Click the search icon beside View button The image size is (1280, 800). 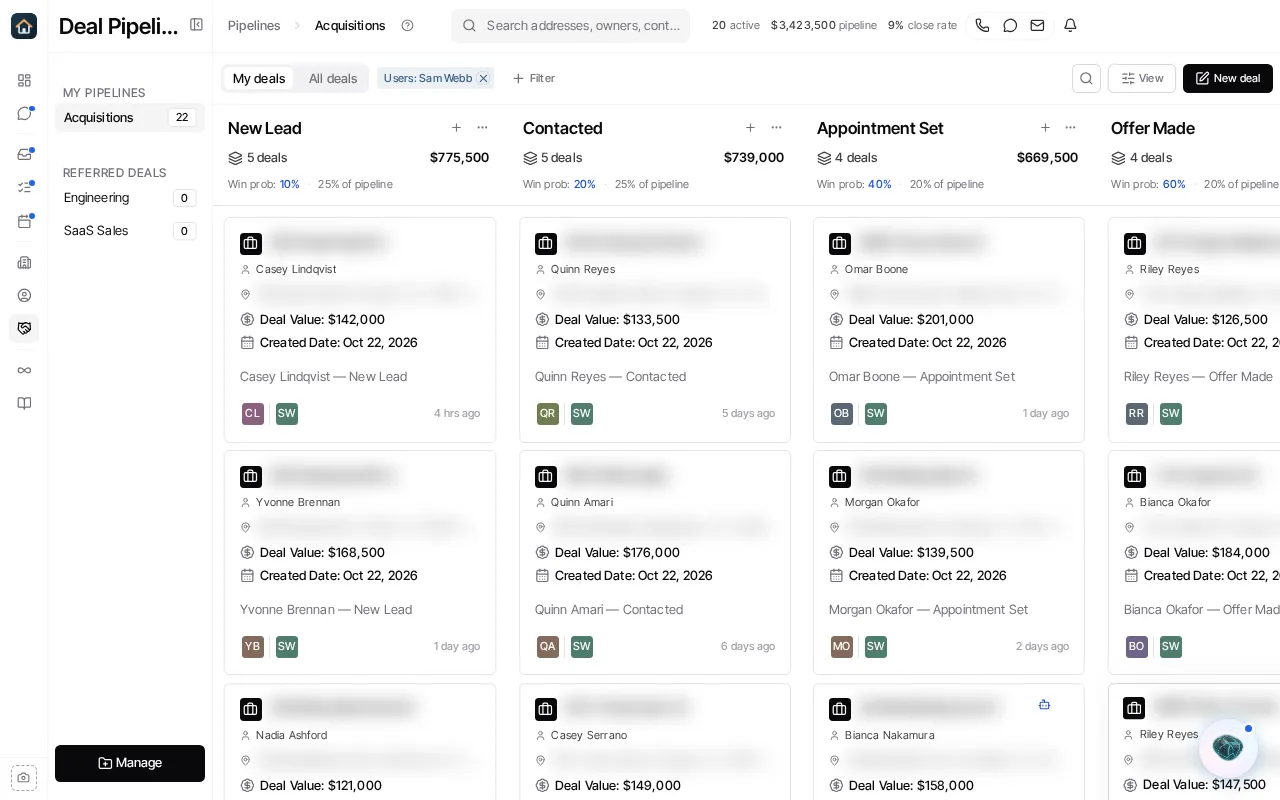(1086, 78)
